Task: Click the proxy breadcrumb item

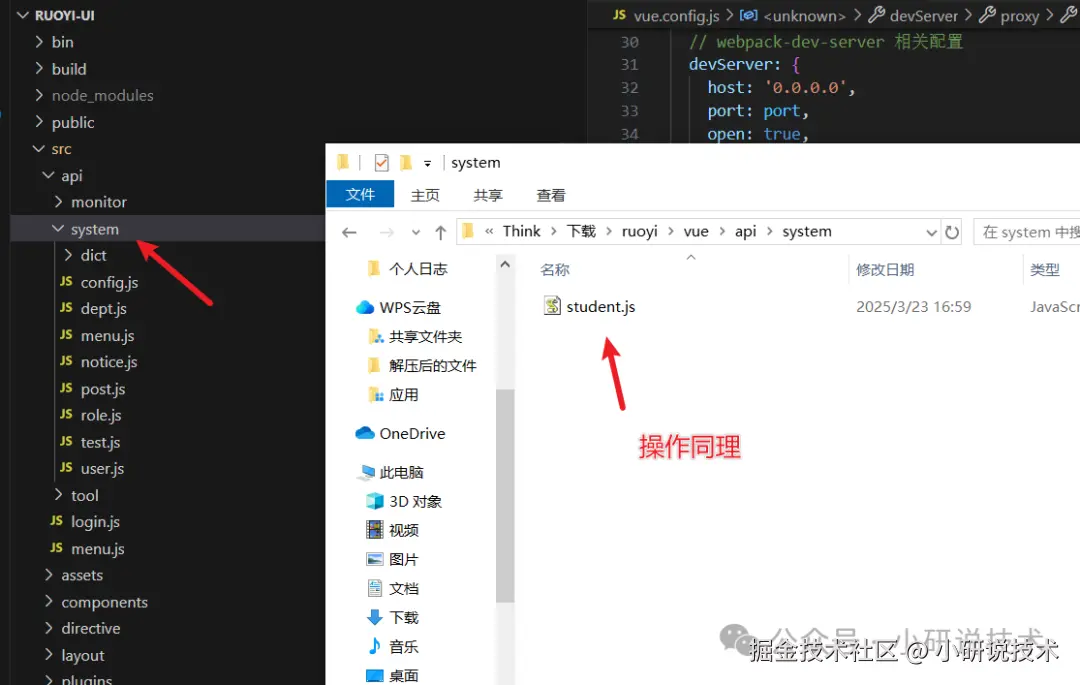Action: (x=1019, y=15)
